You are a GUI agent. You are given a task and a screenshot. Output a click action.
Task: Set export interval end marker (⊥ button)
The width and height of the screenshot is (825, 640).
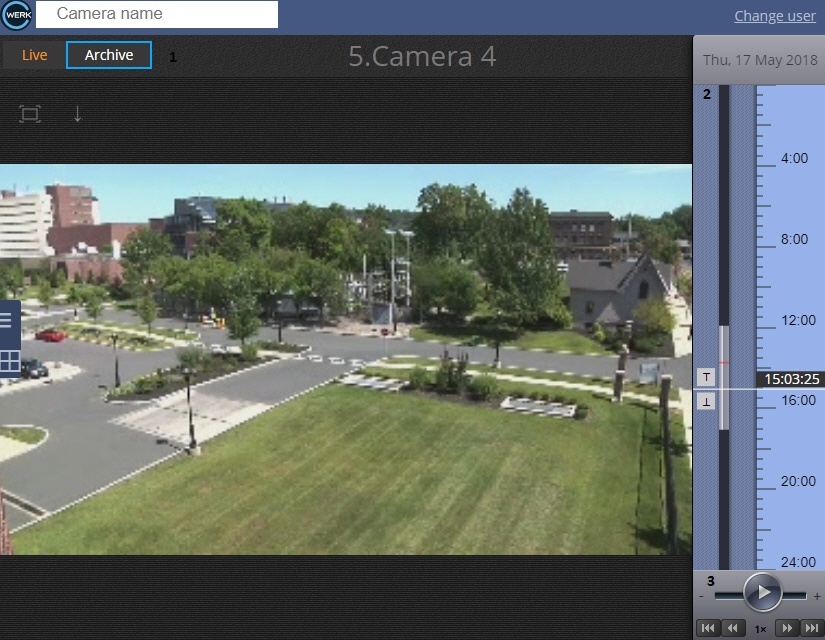(x=706, y=401)
